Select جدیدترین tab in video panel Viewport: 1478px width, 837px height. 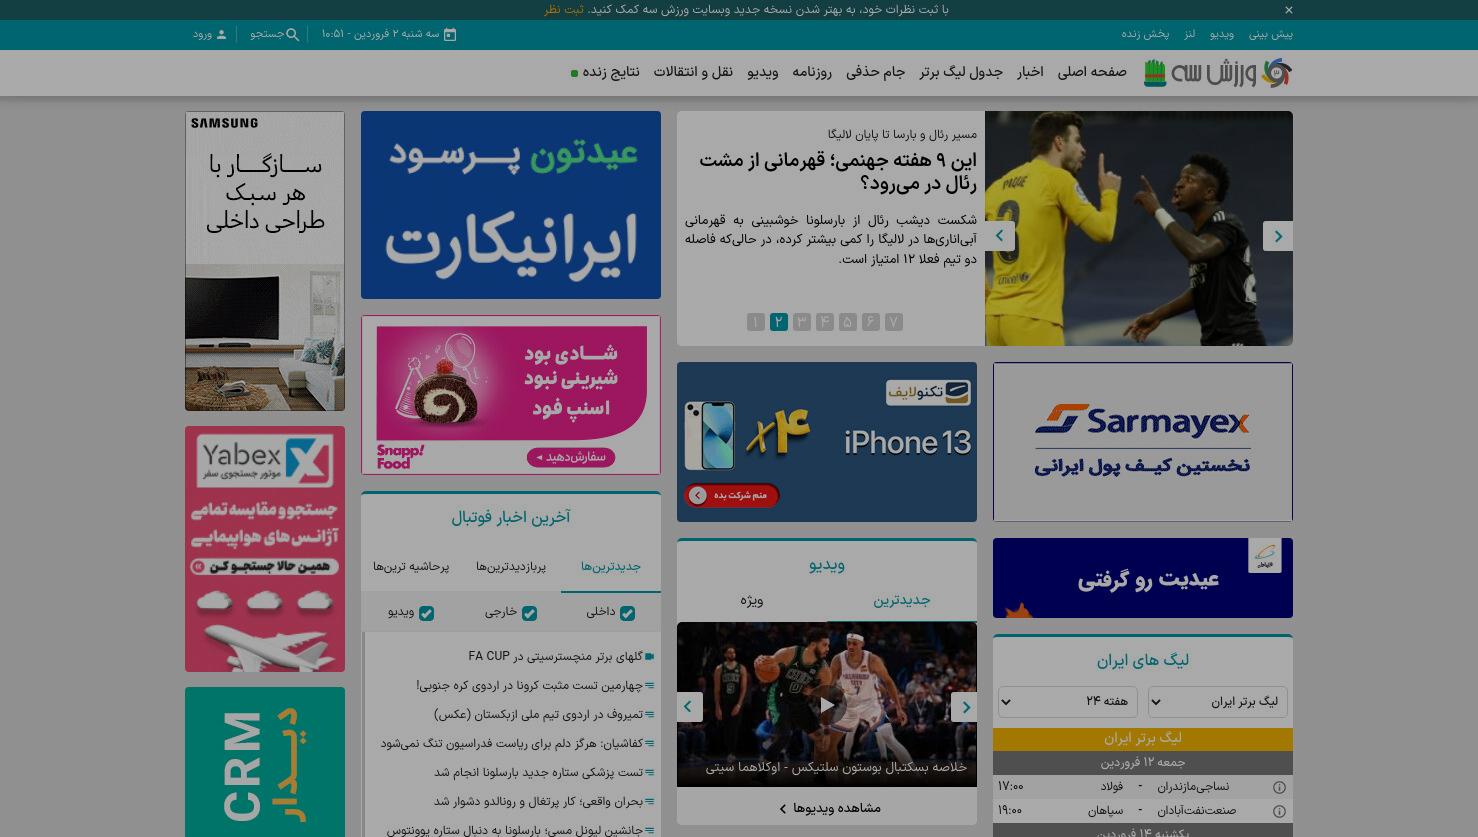click(902, 600)
